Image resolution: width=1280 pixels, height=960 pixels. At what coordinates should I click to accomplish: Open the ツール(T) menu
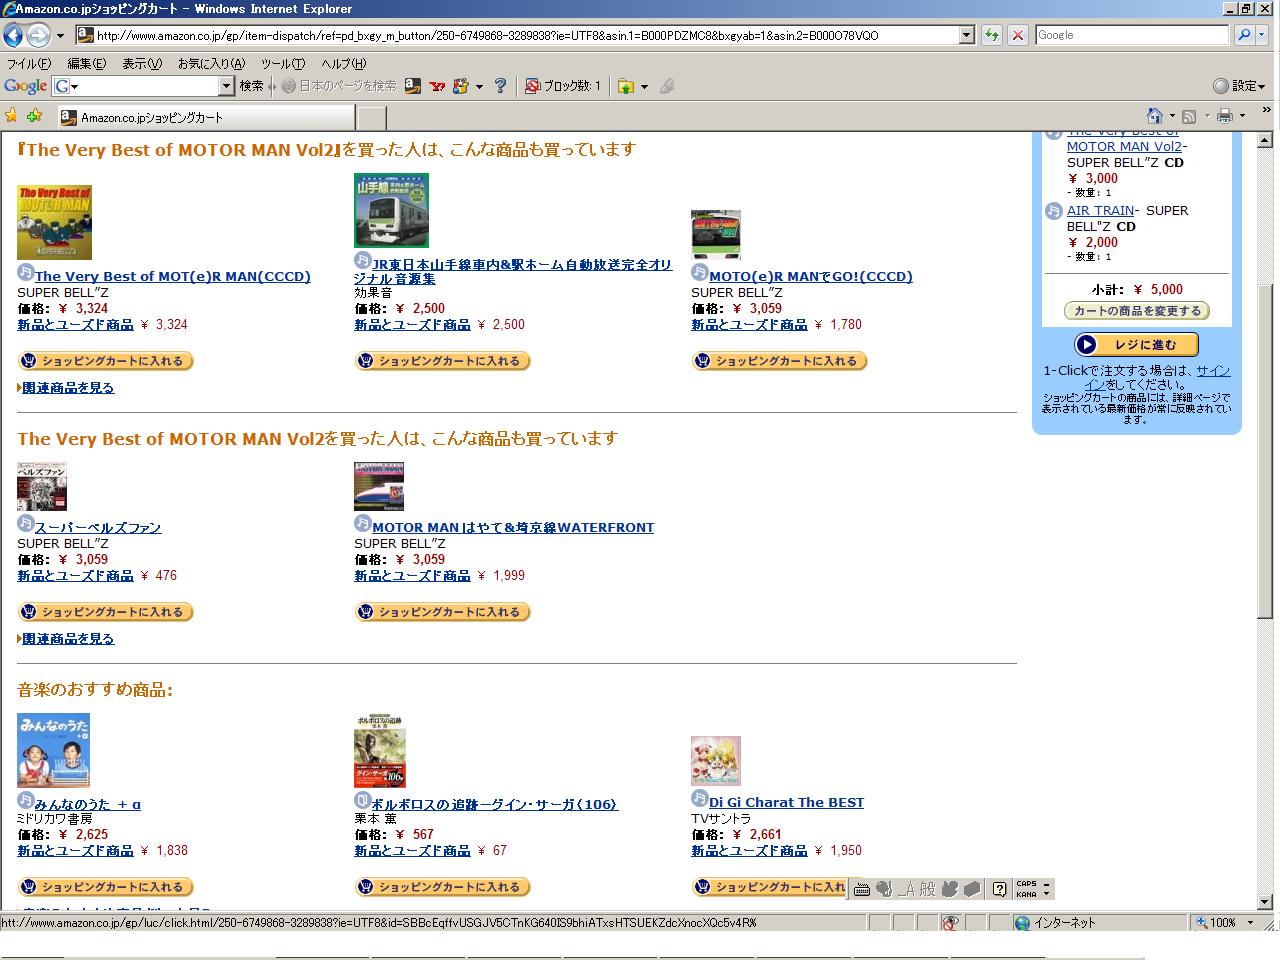[x=283, y=63]
